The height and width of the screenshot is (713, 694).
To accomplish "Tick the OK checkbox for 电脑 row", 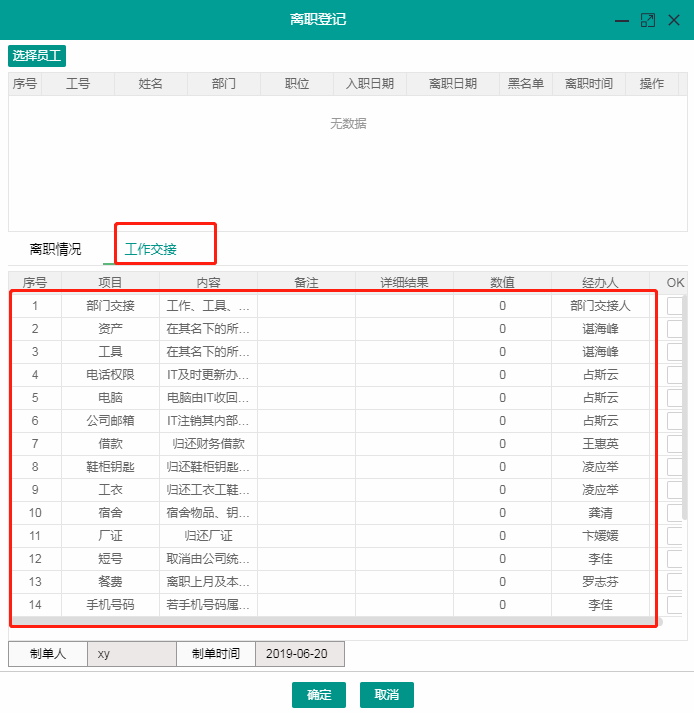I will tap(676, 398).
